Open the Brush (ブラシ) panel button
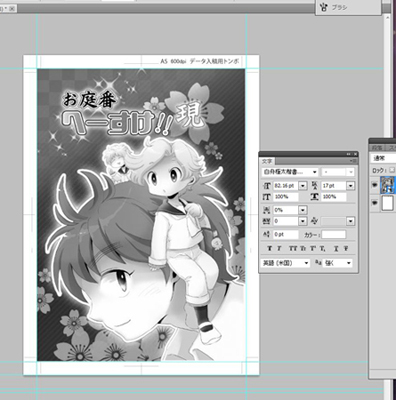The width and height of the screenshot is (396, 400). 347,7
